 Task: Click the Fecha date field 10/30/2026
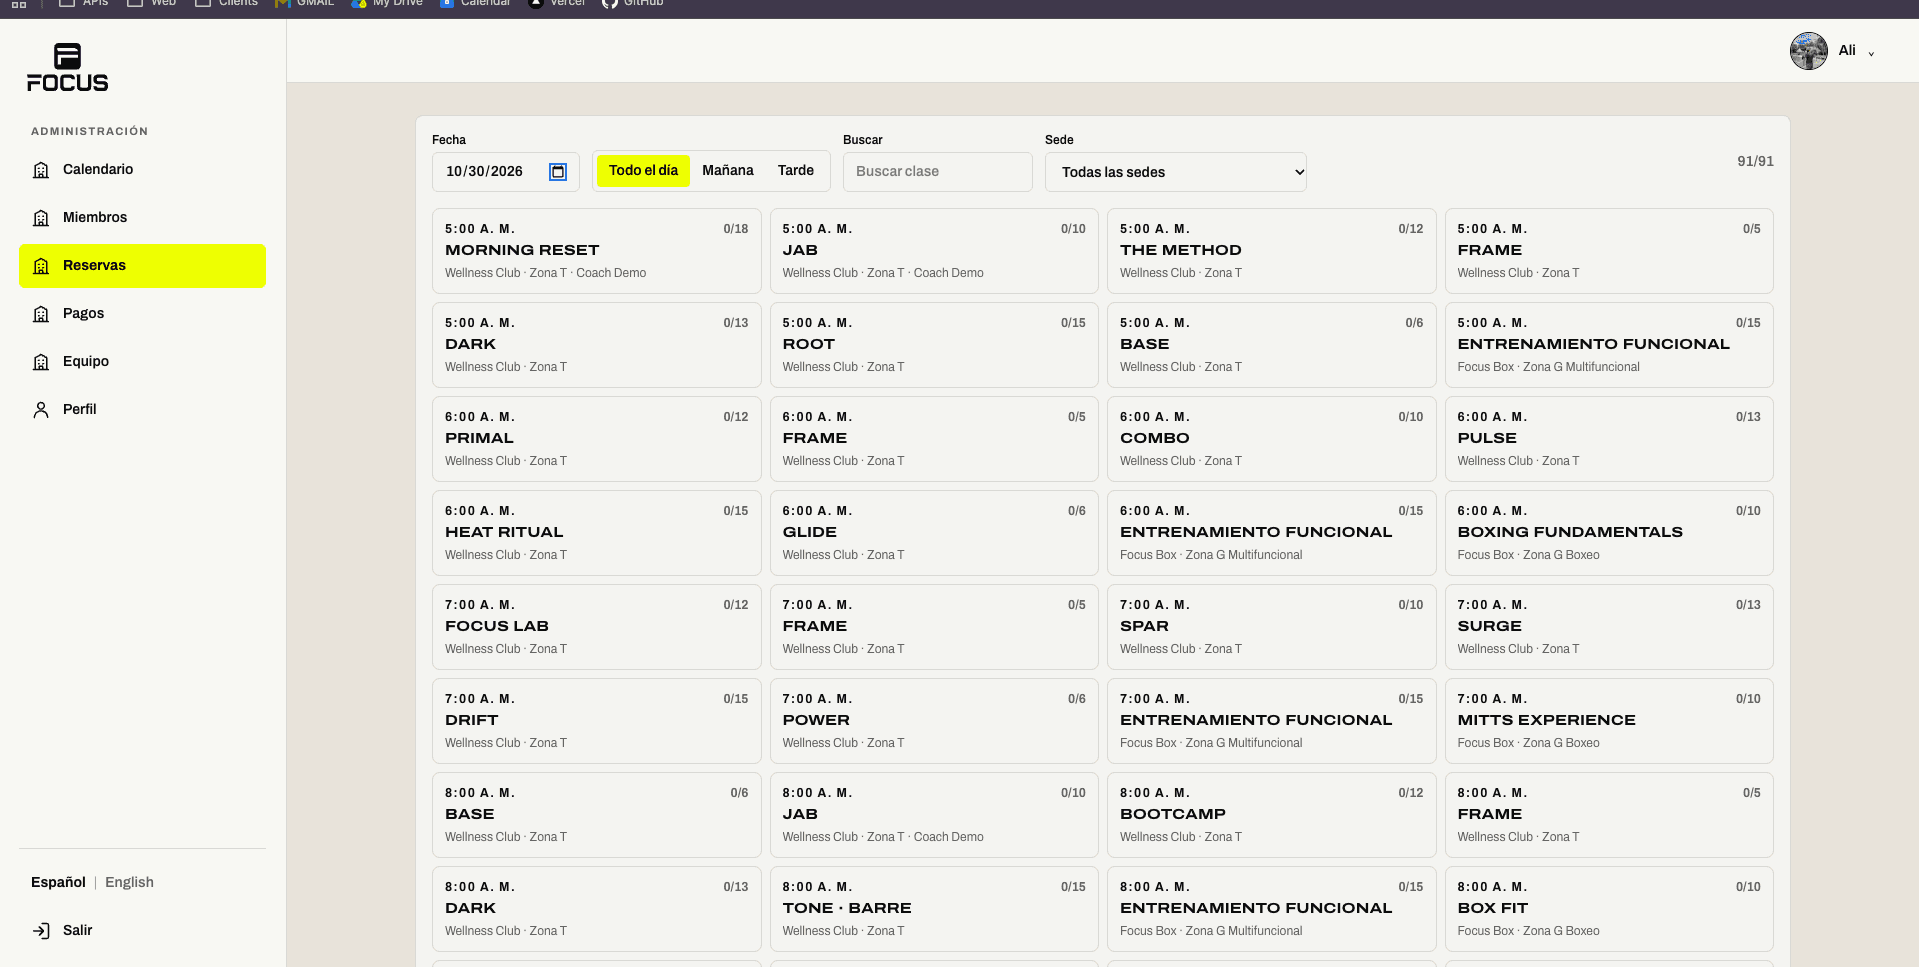506,172
